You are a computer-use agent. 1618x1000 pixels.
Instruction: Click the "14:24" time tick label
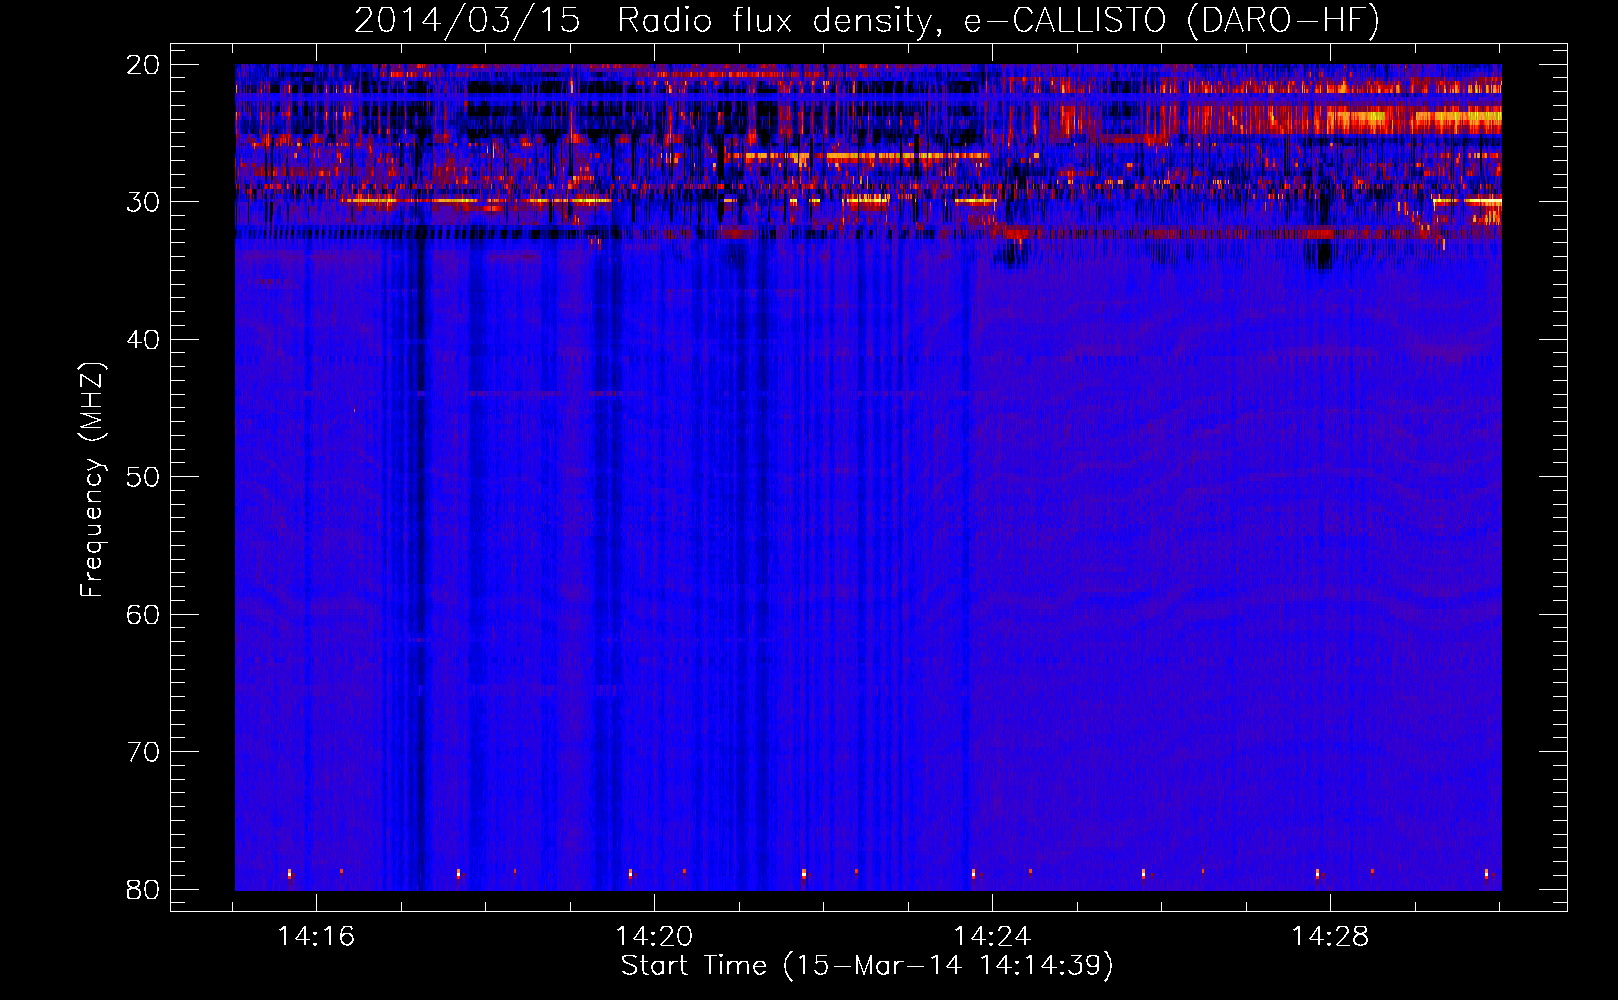[992, 937]
